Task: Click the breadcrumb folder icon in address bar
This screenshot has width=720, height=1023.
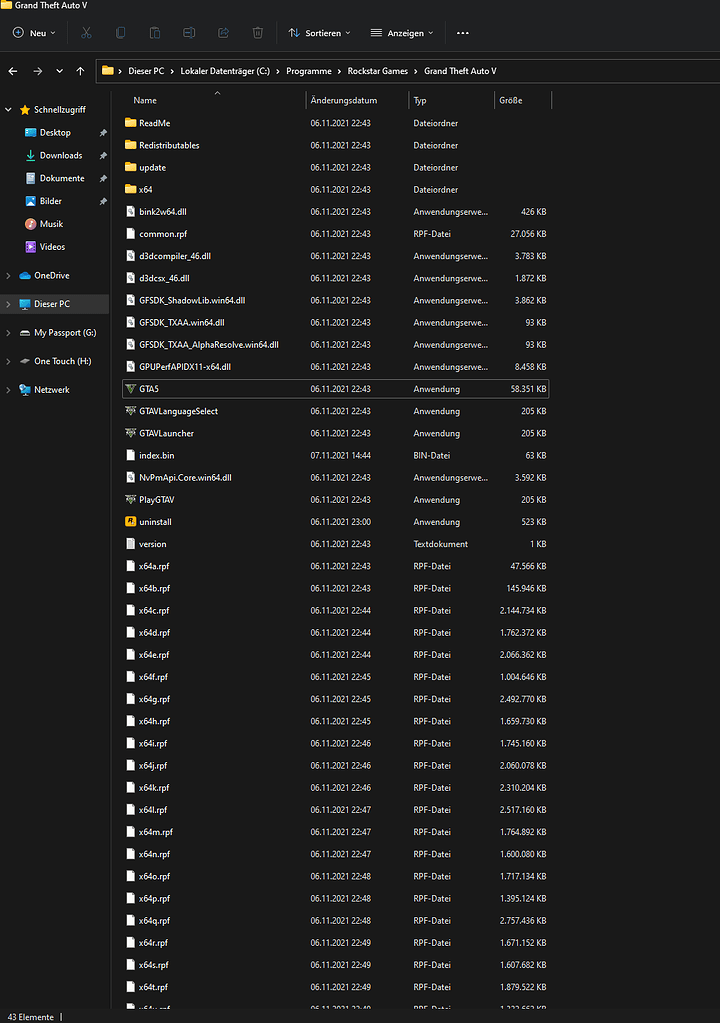Action: (108, 70)
